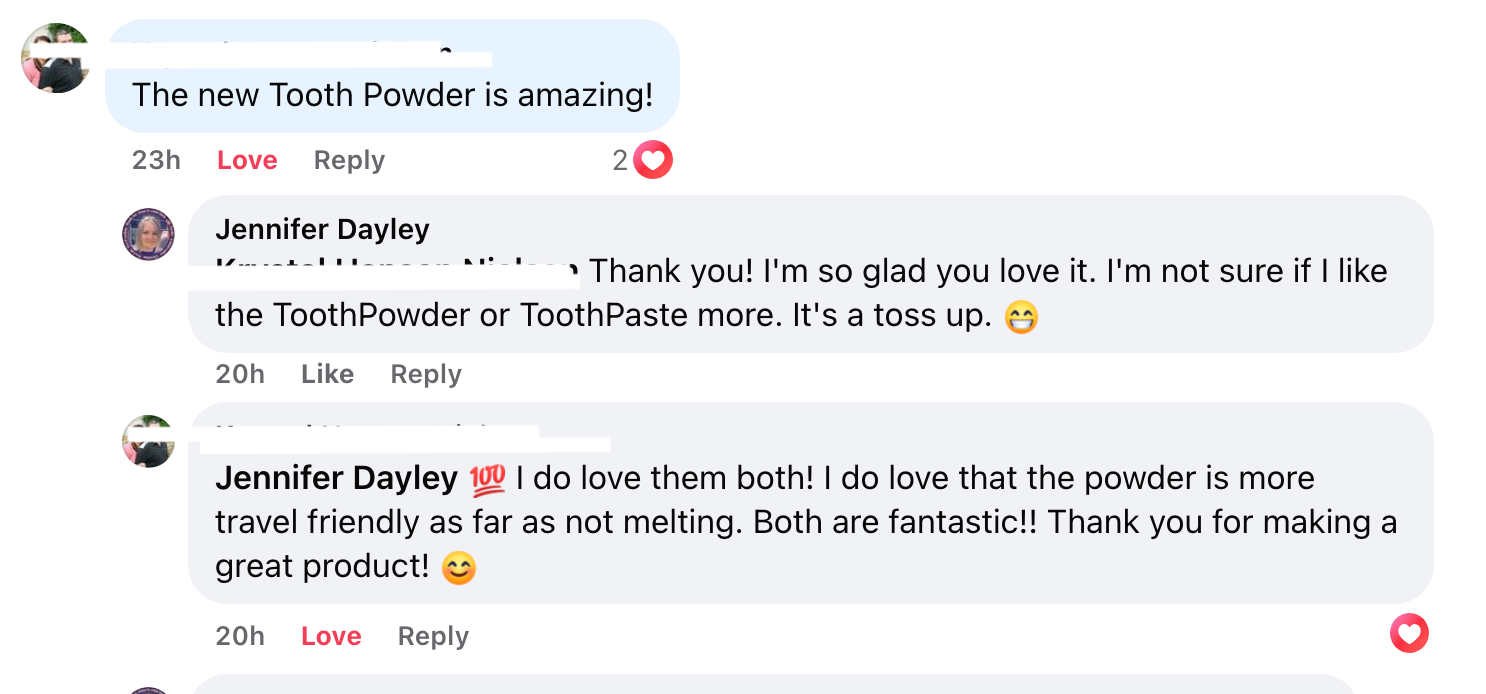View the "2" reaction count on first comment
1486x694 pixels.
tap(620, 160)
